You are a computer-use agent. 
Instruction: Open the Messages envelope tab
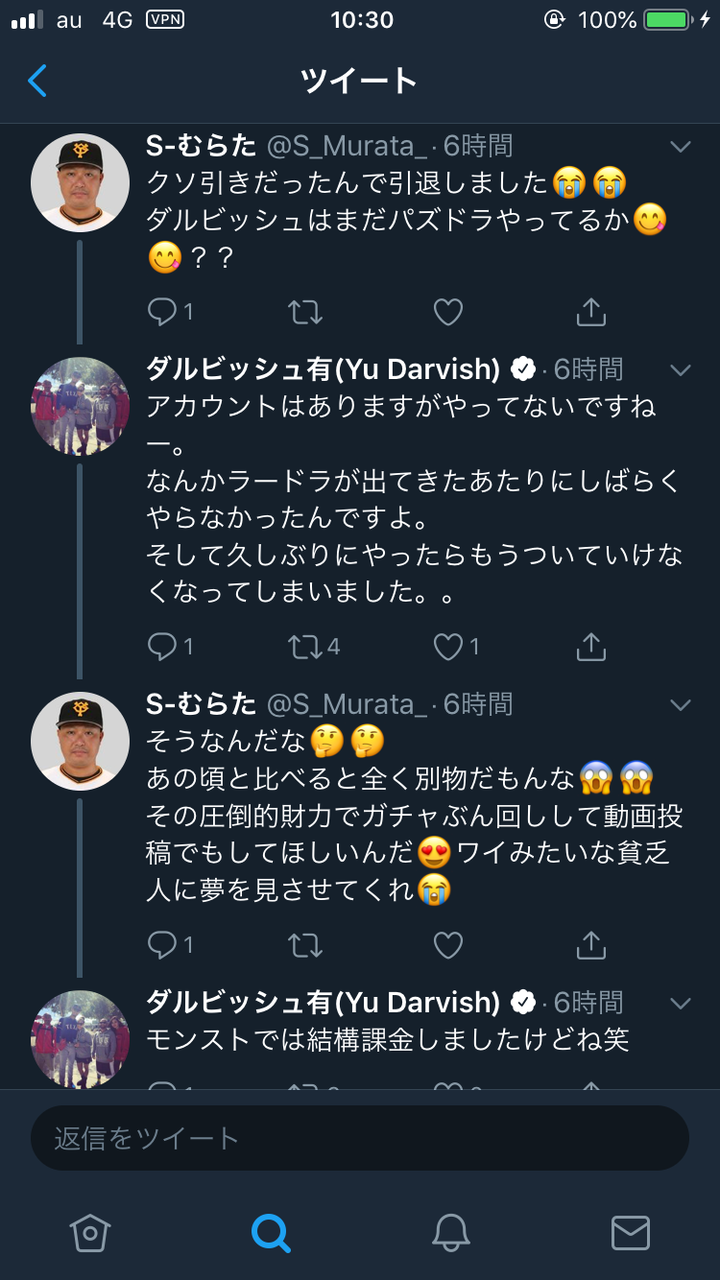tap(630, 1233)
